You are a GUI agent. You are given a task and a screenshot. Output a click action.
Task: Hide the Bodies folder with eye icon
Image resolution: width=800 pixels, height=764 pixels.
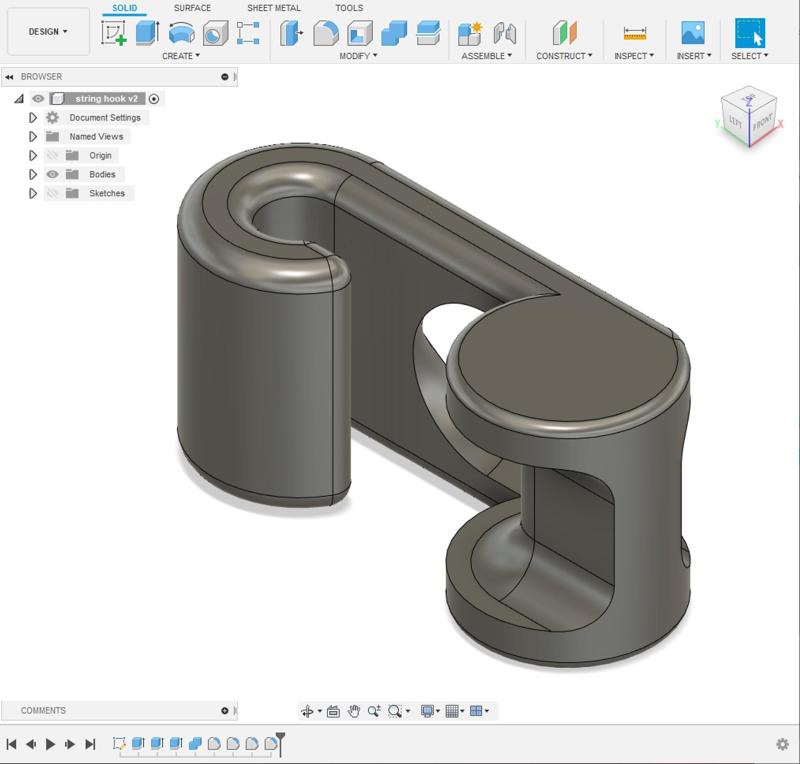tap(52, 174)
